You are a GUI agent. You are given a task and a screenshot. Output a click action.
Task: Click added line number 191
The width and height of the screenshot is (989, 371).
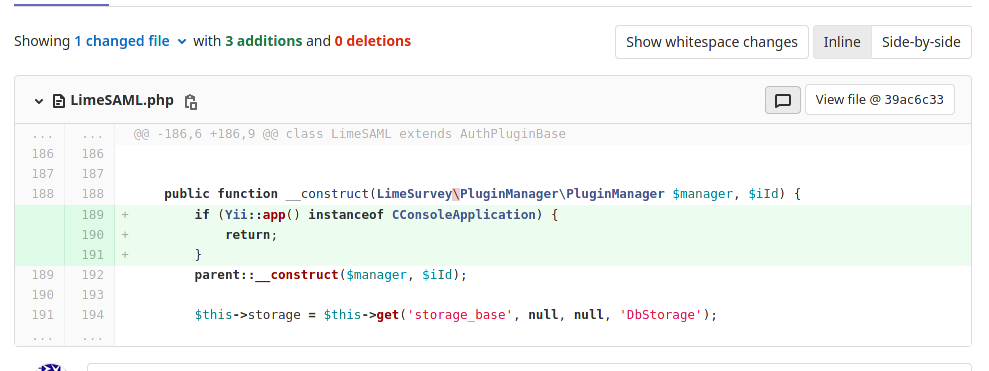pyautogui.click(x=93, y=255)
